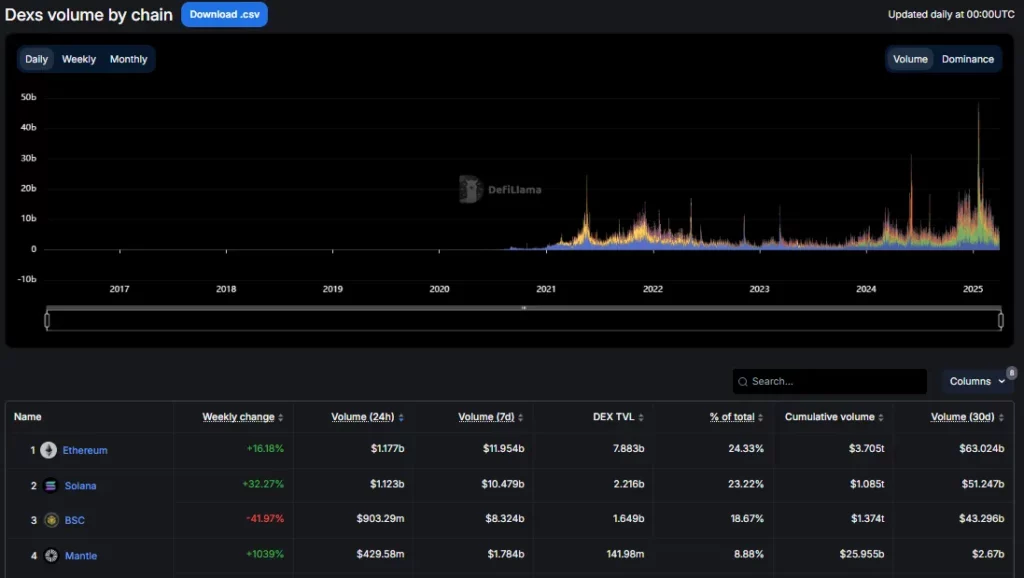Click the Download .csv button
The width and height of the screenshot is (1024, 578).
tap(224, 15)
